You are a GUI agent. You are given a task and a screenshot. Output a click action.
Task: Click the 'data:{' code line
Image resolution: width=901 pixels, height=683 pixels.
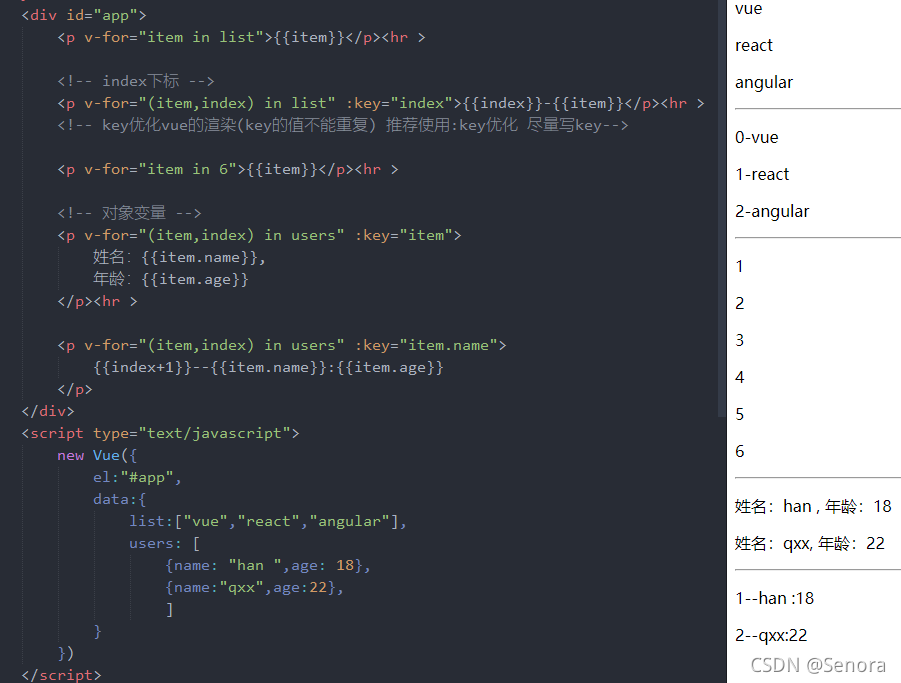(x=120, y=499)
